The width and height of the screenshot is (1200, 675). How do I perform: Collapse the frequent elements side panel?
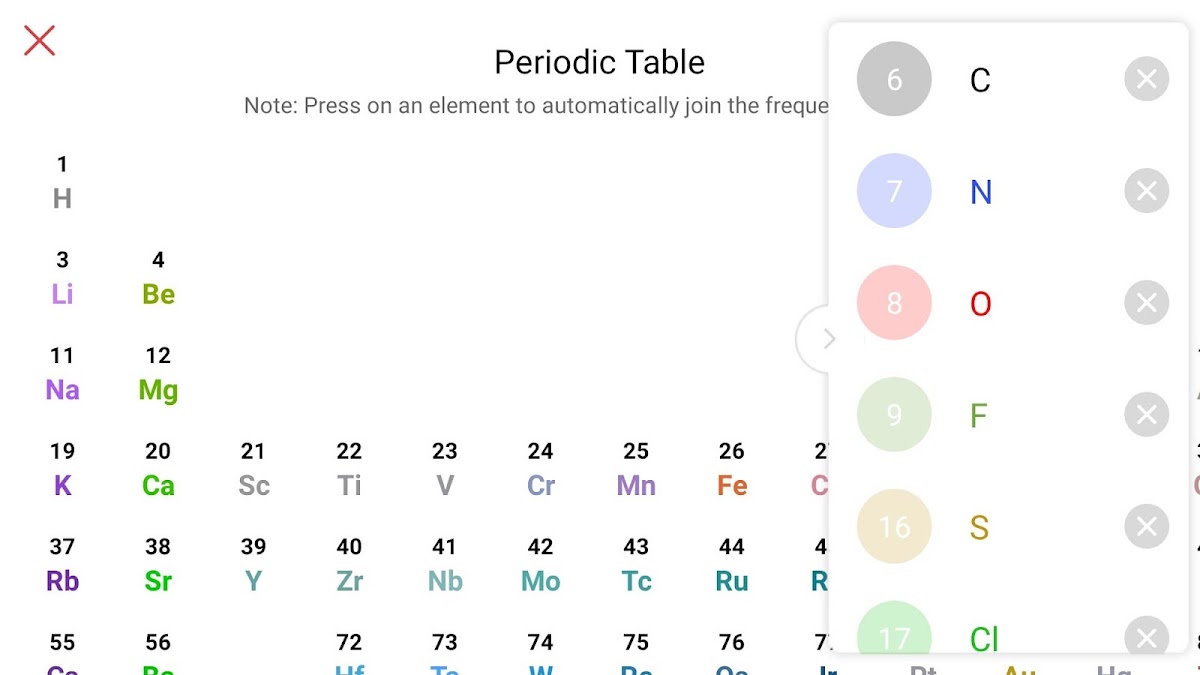(826, 340)
